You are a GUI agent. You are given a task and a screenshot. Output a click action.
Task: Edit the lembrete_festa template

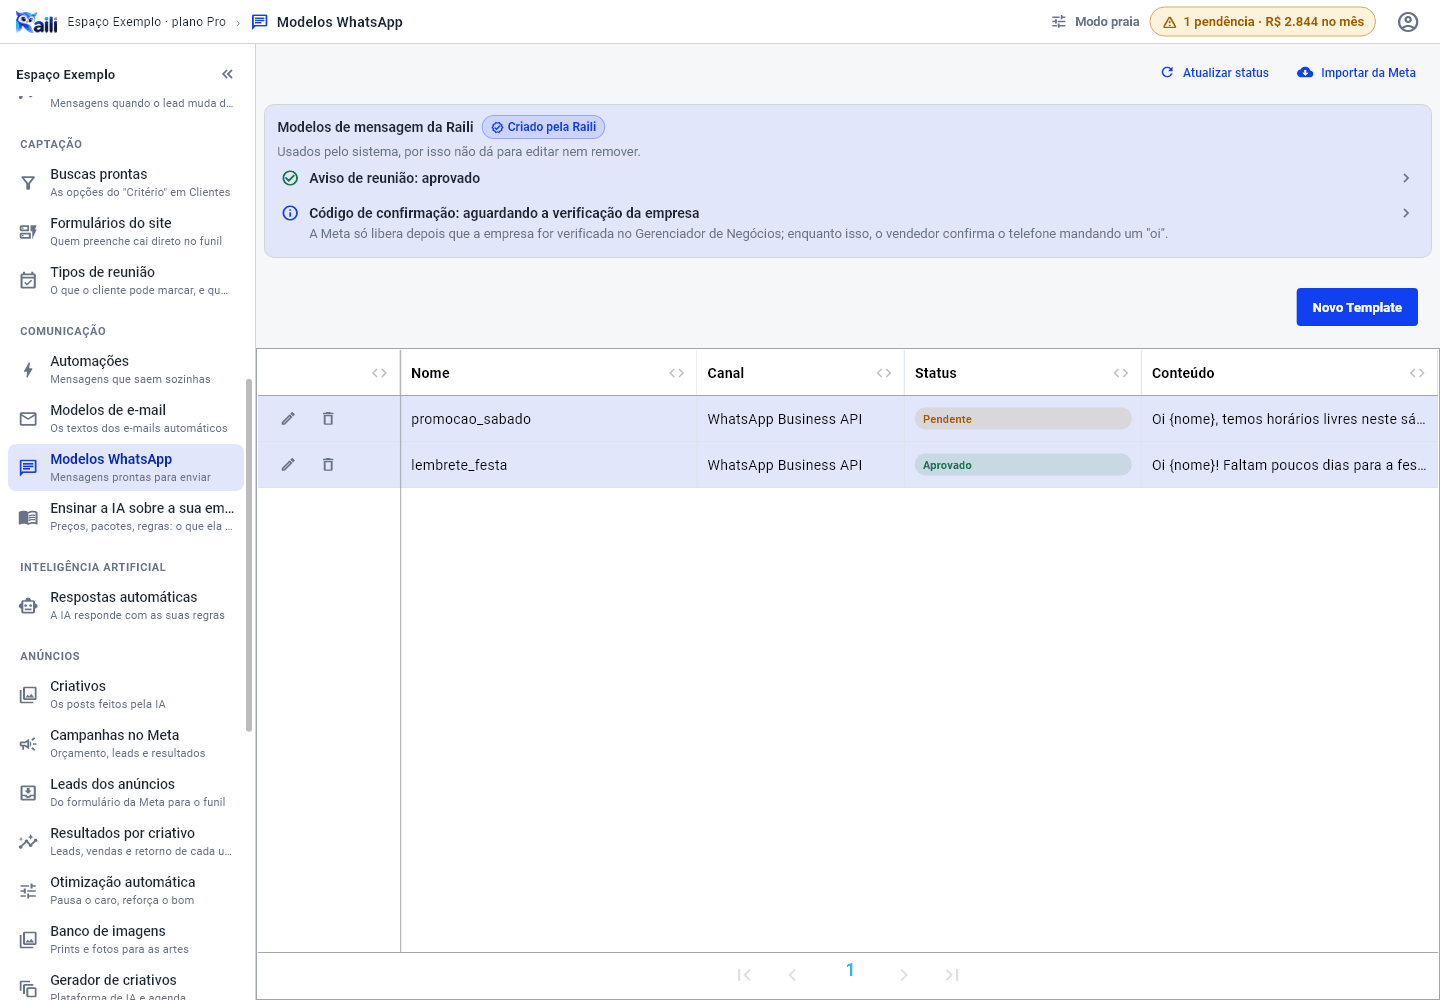click(288, 465)
